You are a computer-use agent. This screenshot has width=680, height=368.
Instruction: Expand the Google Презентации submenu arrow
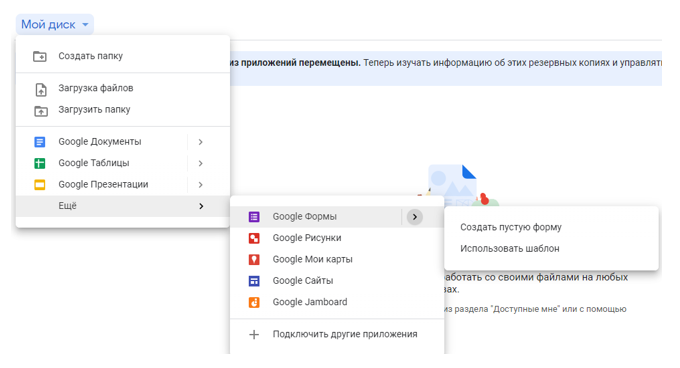200,185
